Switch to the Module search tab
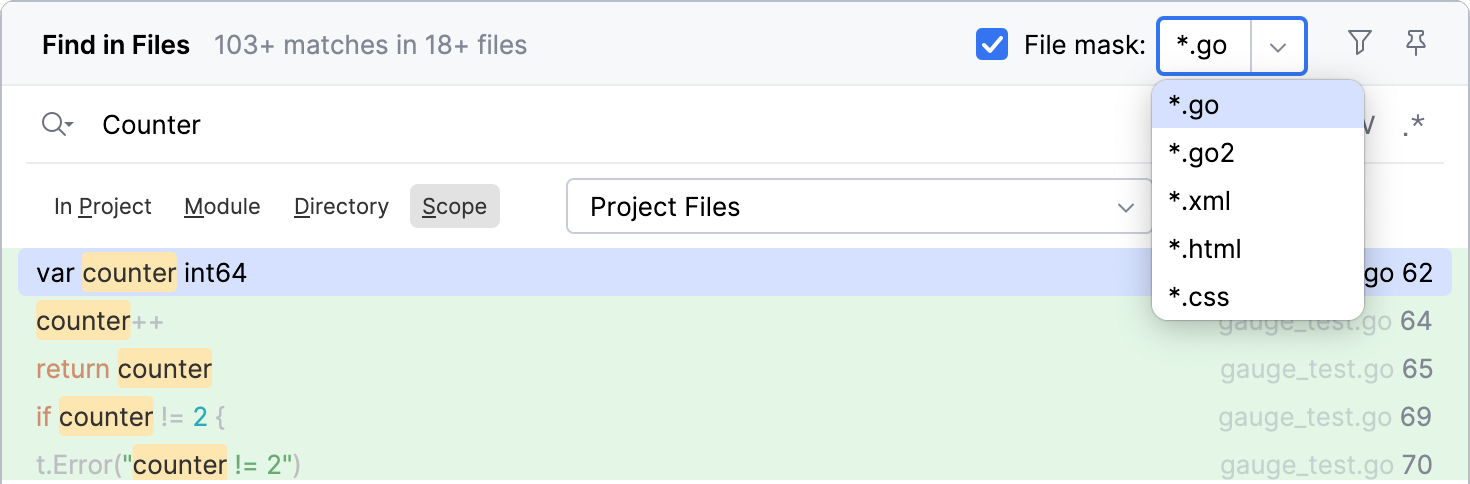This screenshot has height=484, width=1470. tap(222, 207)
